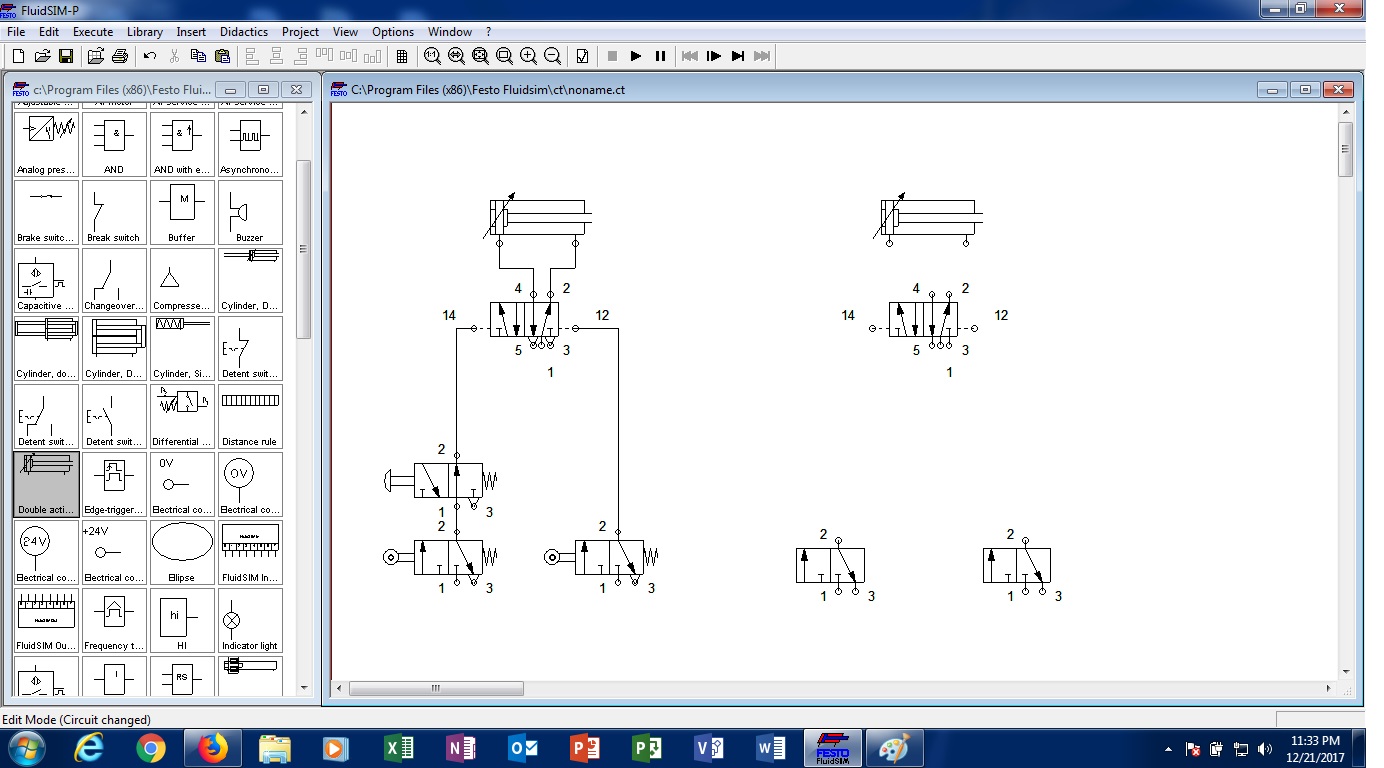Toggle the grid display toolbar icon
Image resolution: width=1384 pixels, height=768 pixels.
click(x=402, y=56)
